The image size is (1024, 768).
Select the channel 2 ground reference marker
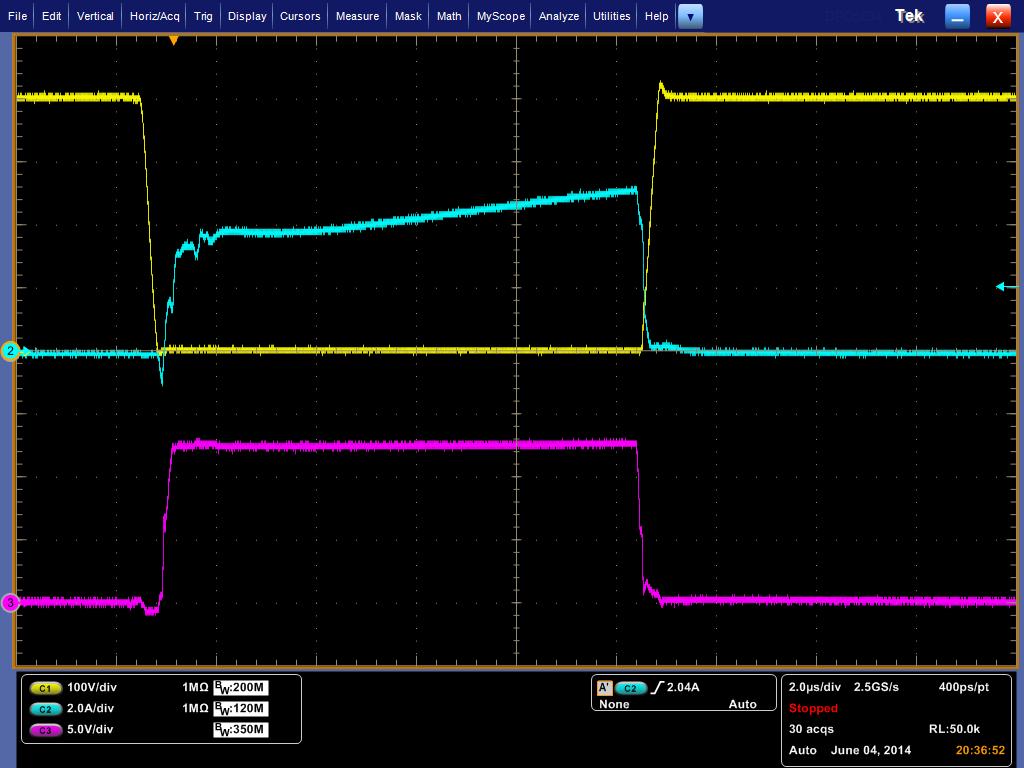tap(11, 351)
